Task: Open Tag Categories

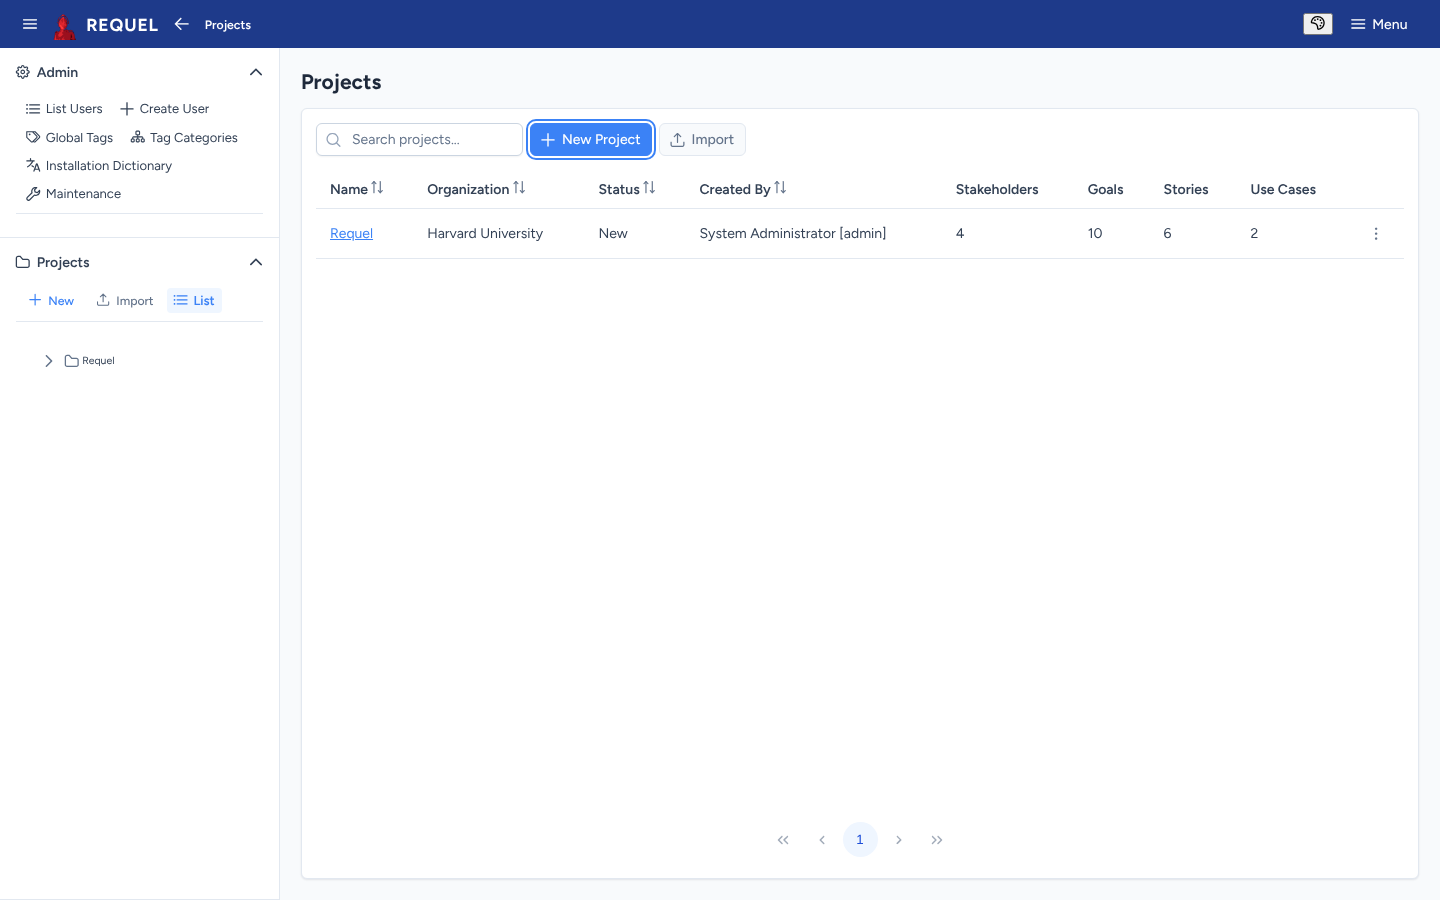Action: point(184,138)
